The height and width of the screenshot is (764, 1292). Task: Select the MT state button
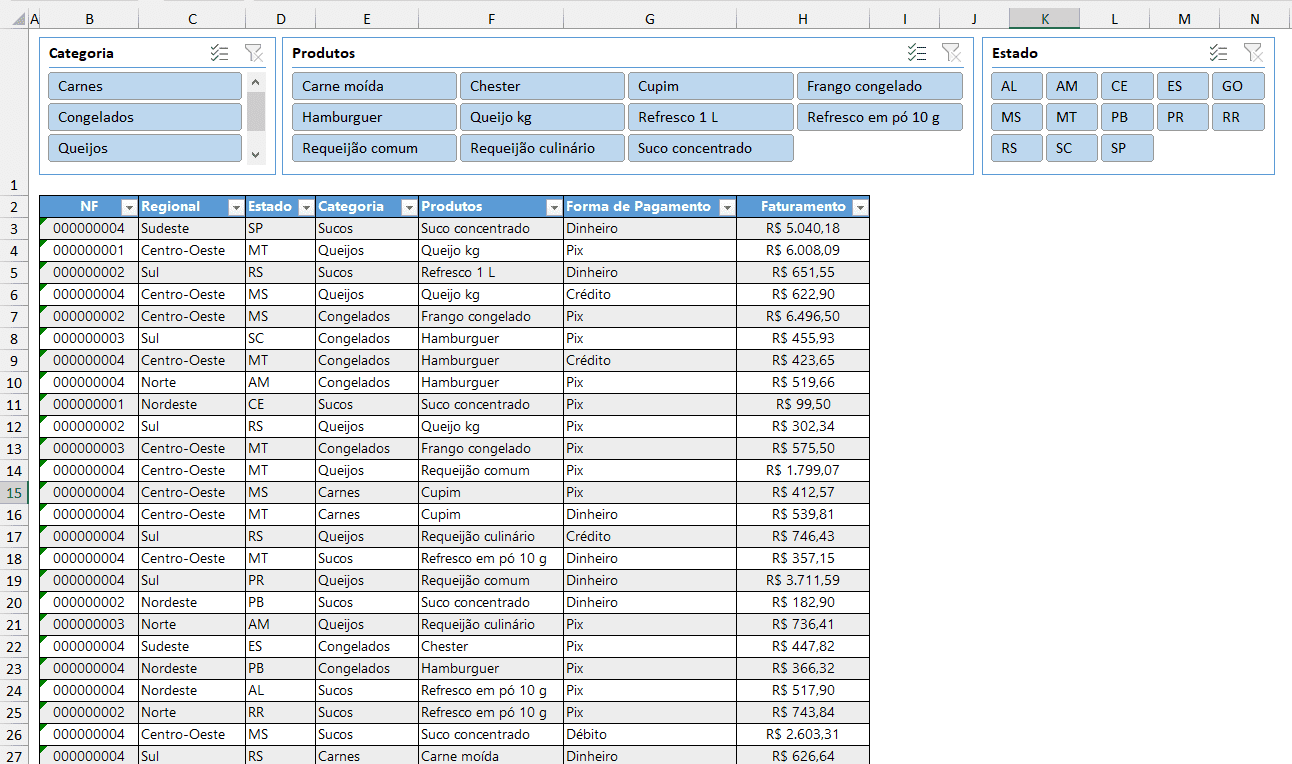[x=1071, y=116]
